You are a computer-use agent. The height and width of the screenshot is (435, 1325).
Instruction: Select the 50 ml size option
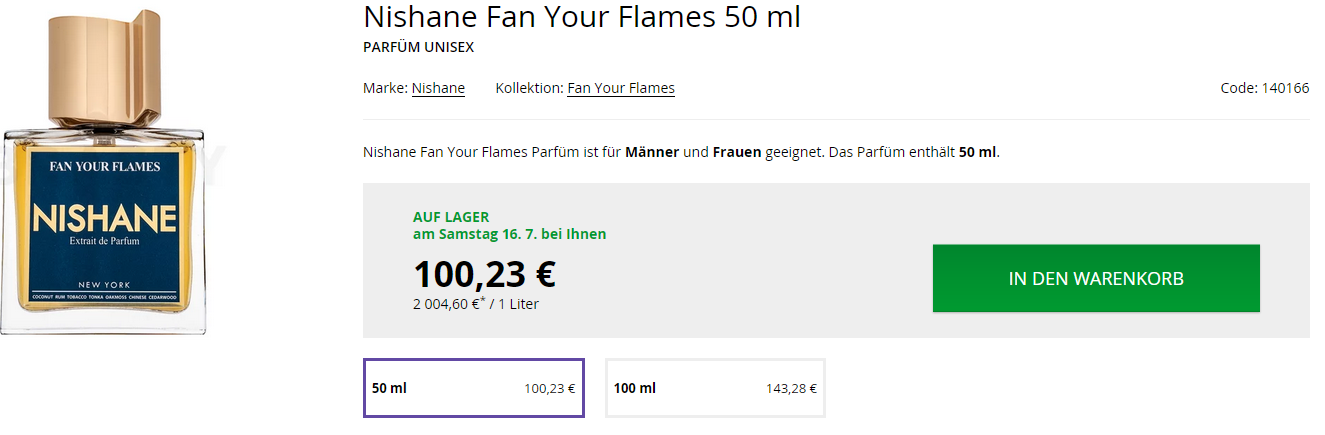(x=473, y=388)
